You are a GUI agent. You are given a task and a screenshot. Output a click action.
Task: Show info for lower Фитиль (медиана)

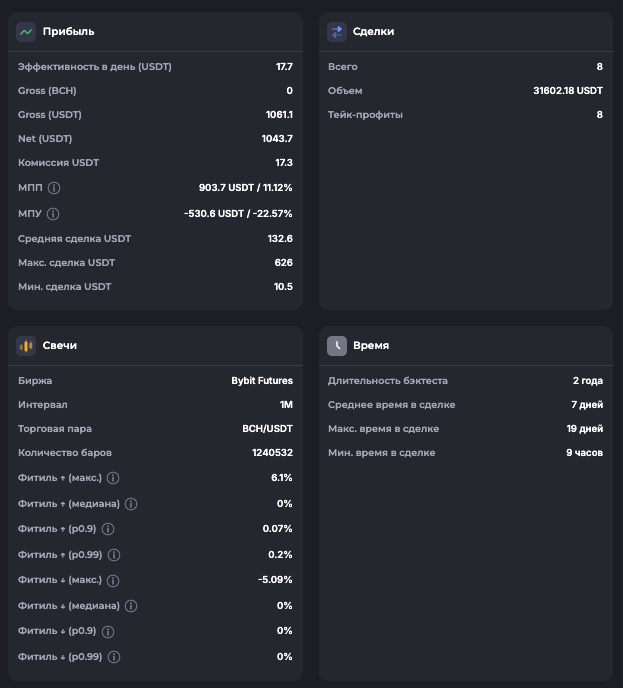click(x=131, y=606)
